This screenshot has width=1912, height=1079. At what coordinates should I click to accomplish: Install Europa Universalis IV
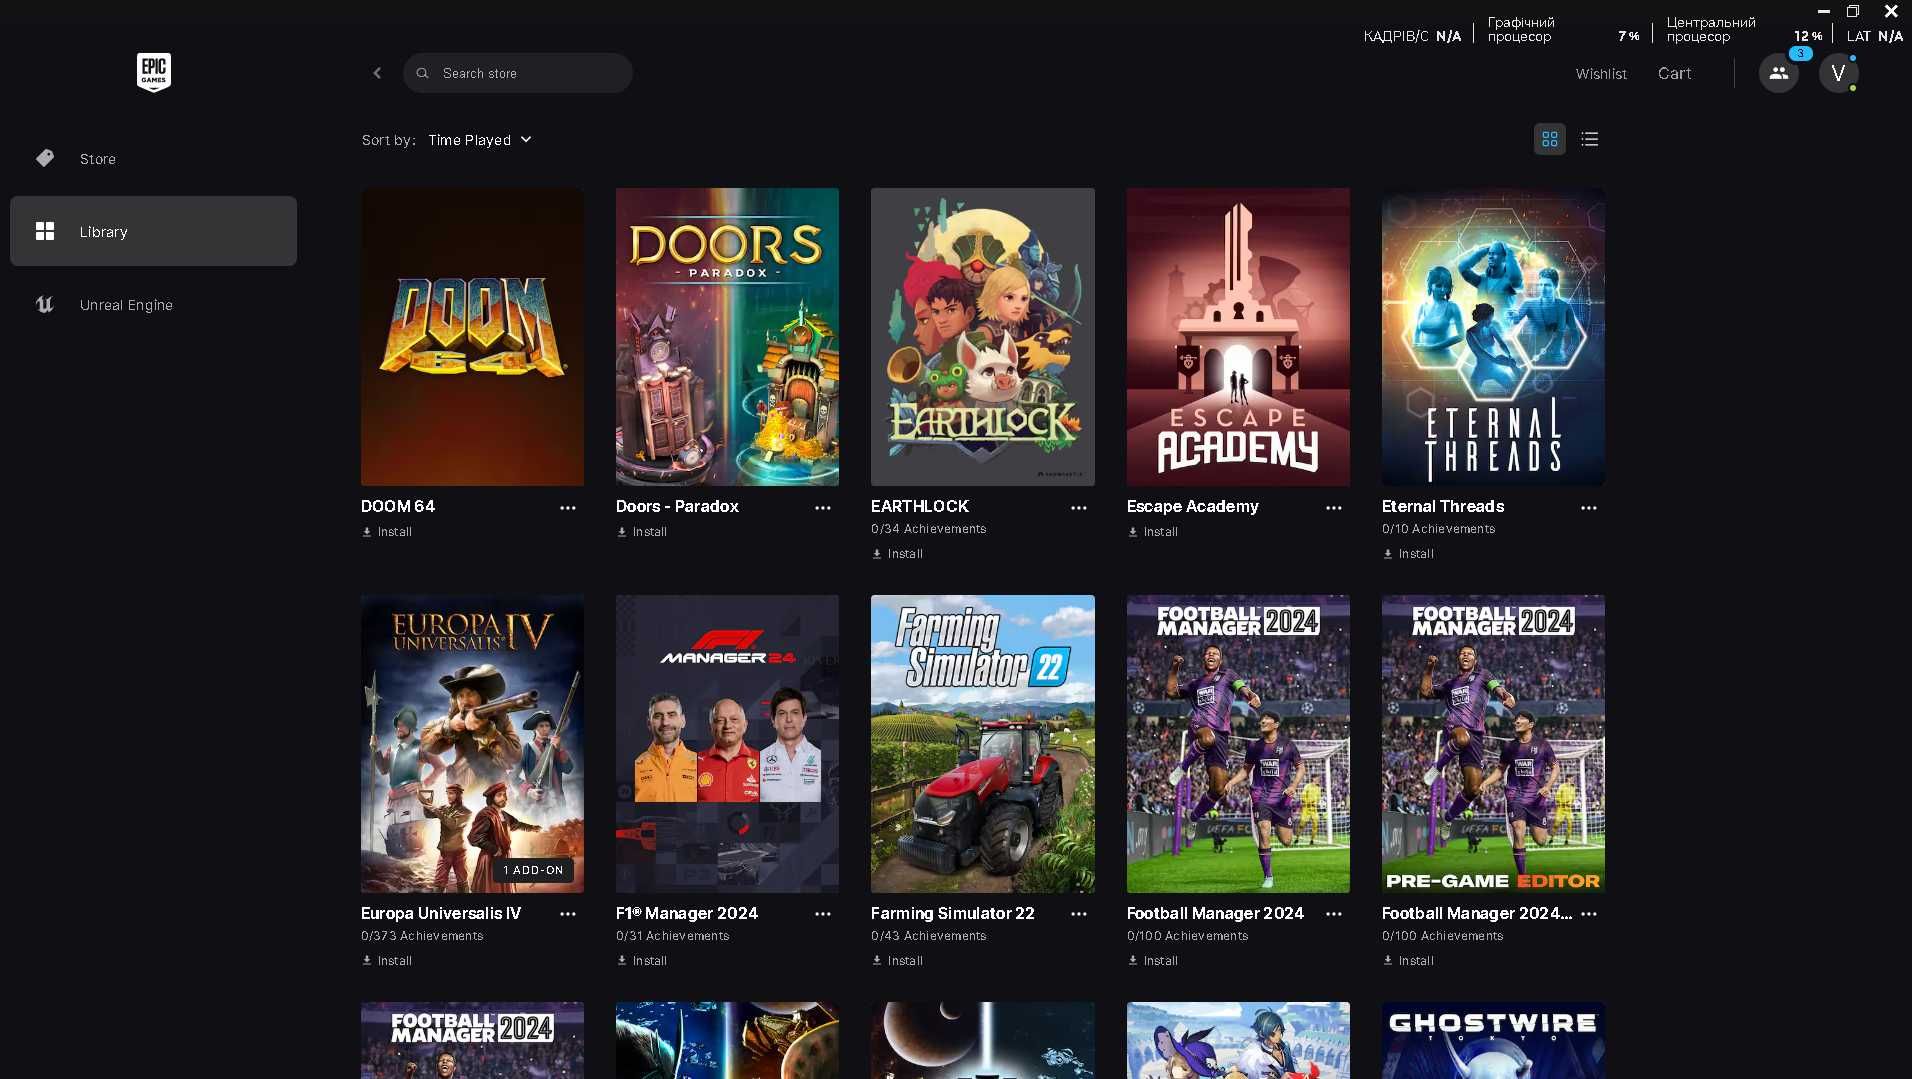click(387, 961)
